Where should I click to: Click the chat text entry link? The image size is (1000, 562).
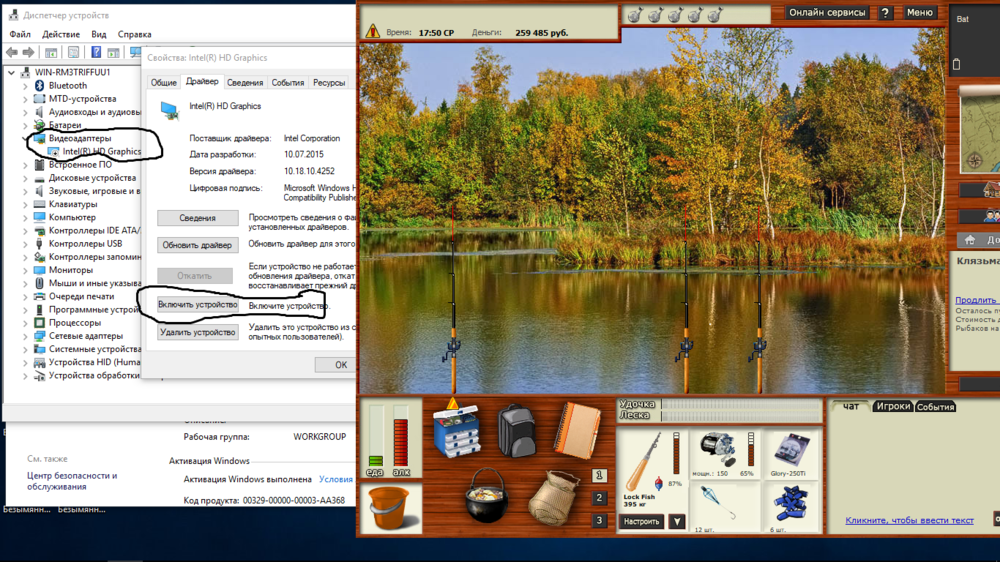point(908,520)
